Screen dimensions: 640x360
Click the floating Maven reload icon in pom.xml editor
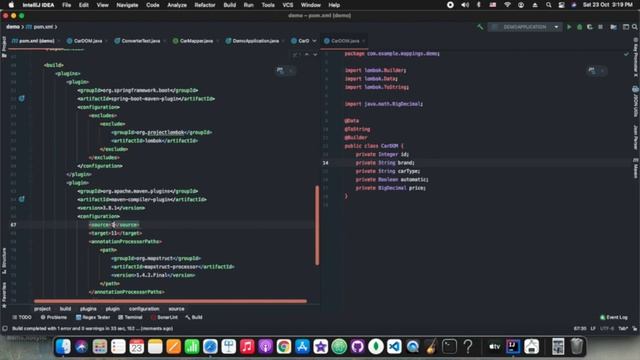point(280,71)
